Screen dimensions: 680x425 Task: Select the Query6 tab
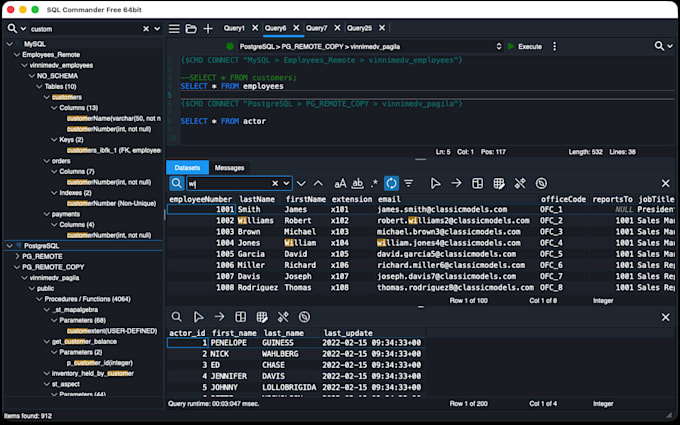(275, 28)
